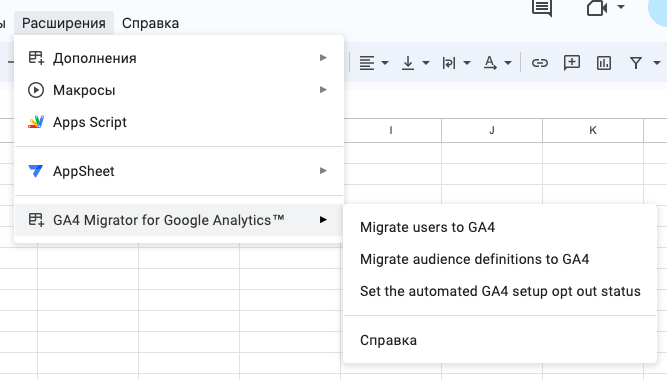Open comment history icon at top
Viewport: 667px width, 380px height.
[542, 8]
